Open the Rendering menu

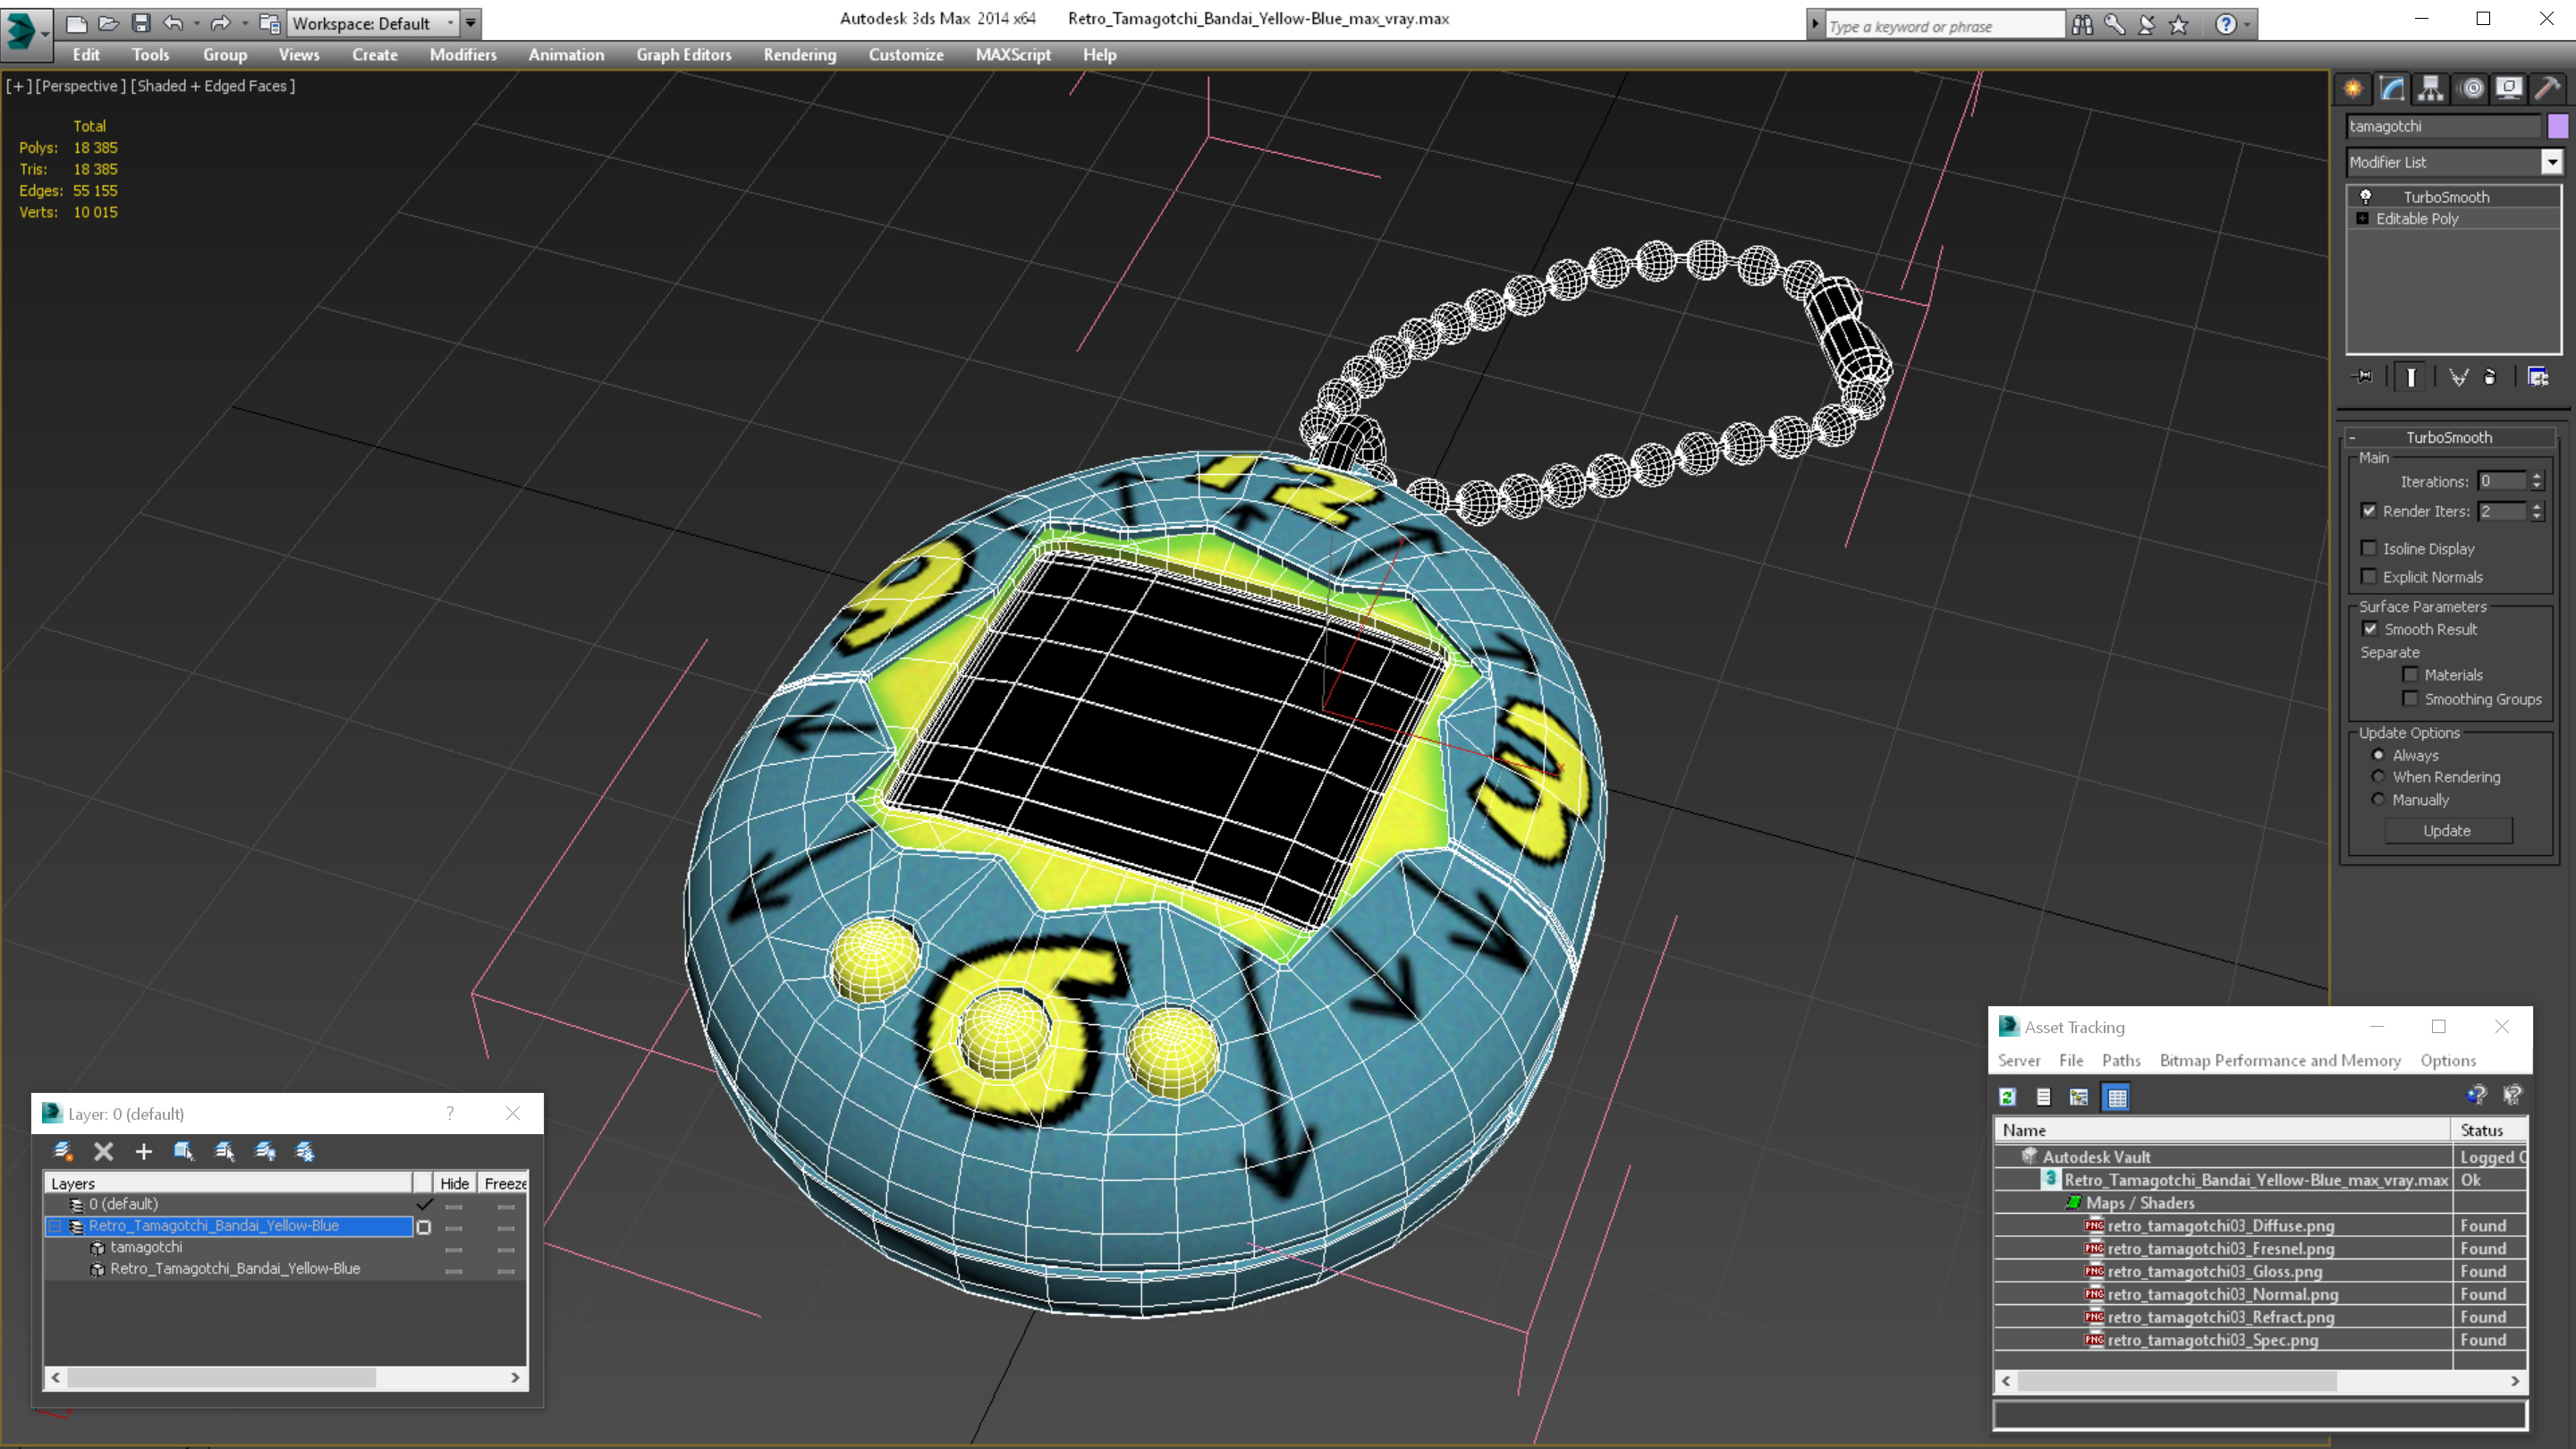(799, 55)
